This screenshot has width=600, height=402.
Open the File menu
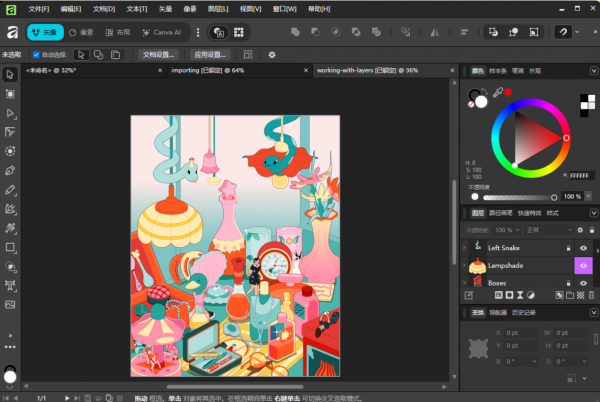(39, 9)
